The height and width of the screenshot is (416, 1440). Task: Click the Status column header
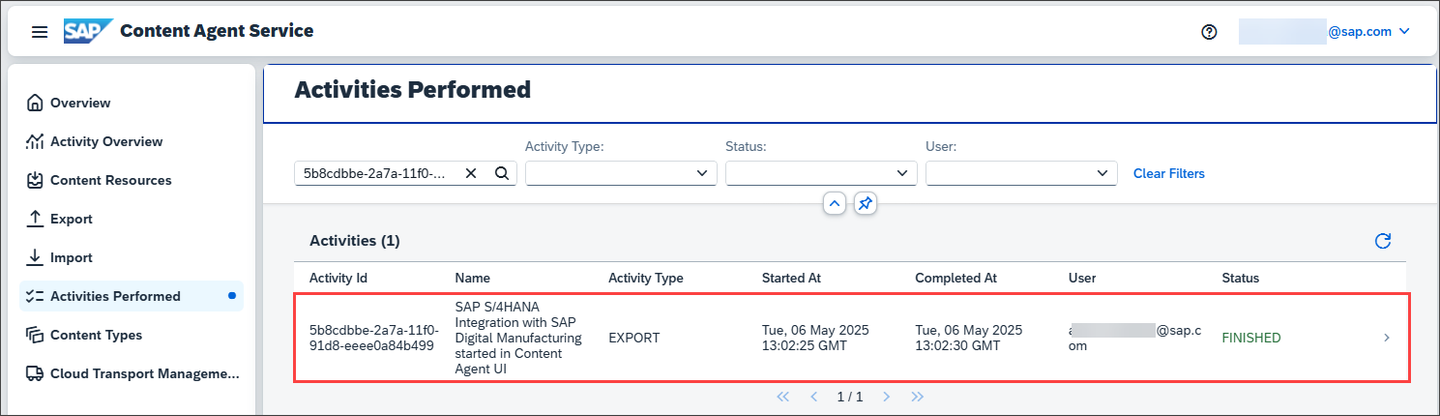(1240, 278)
